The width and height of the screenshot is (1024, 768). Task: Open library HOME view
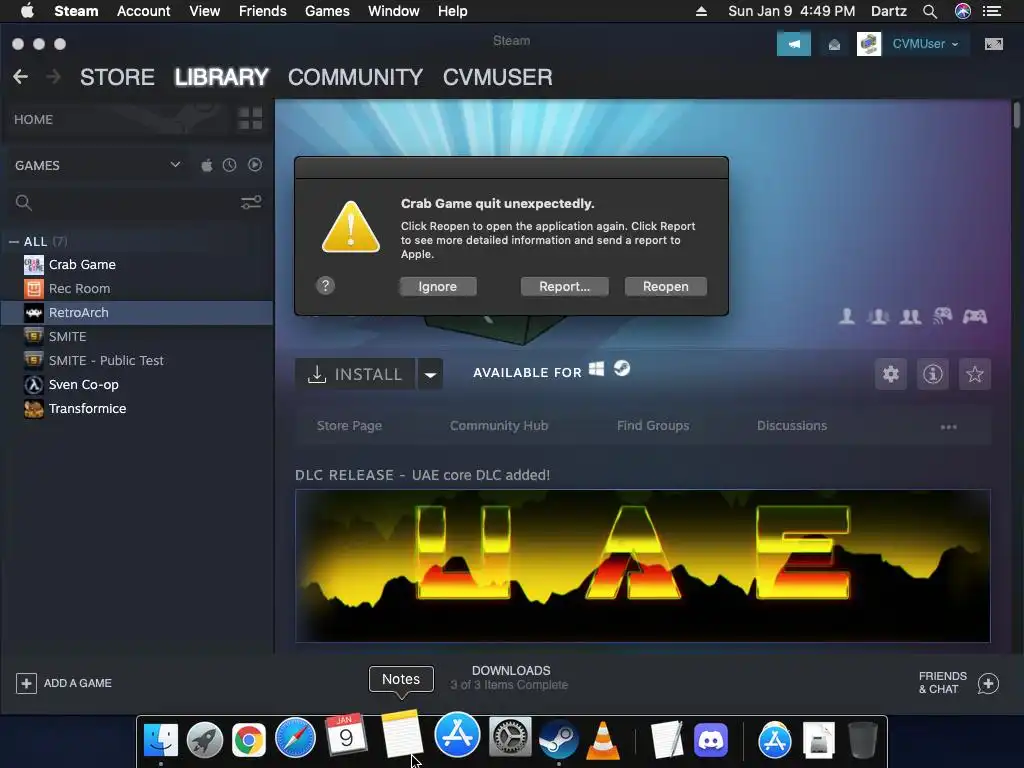pos(33,120)
